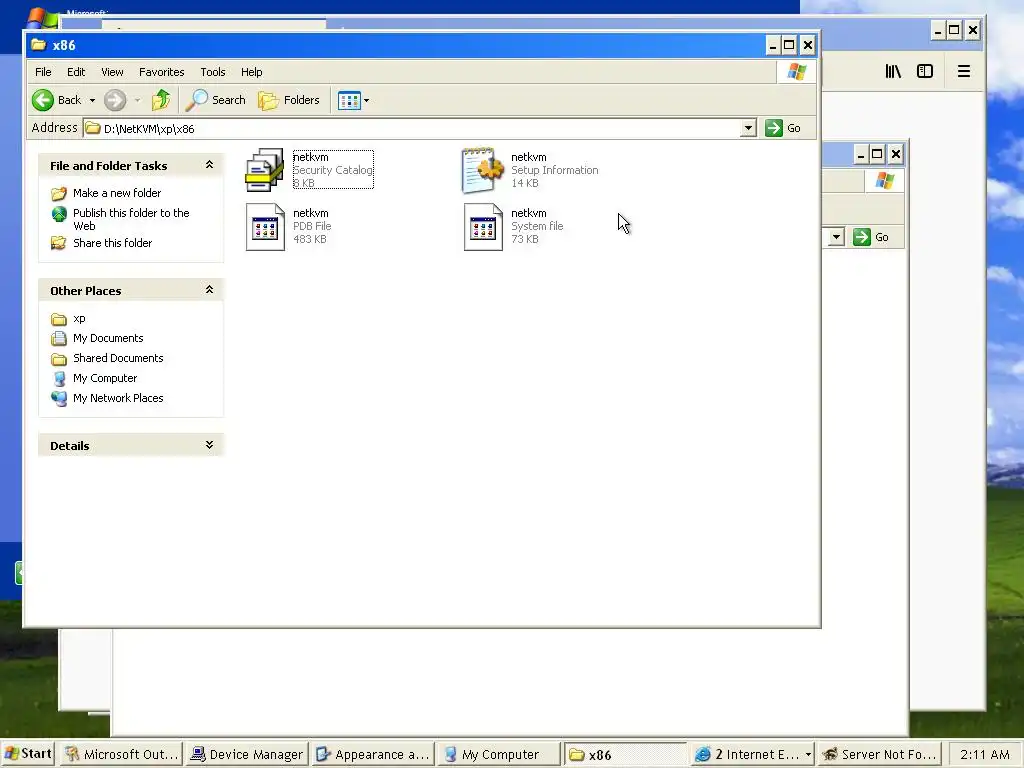1024x768 pixels.
Task: Click the My Network Places icon
Action: 59,398
